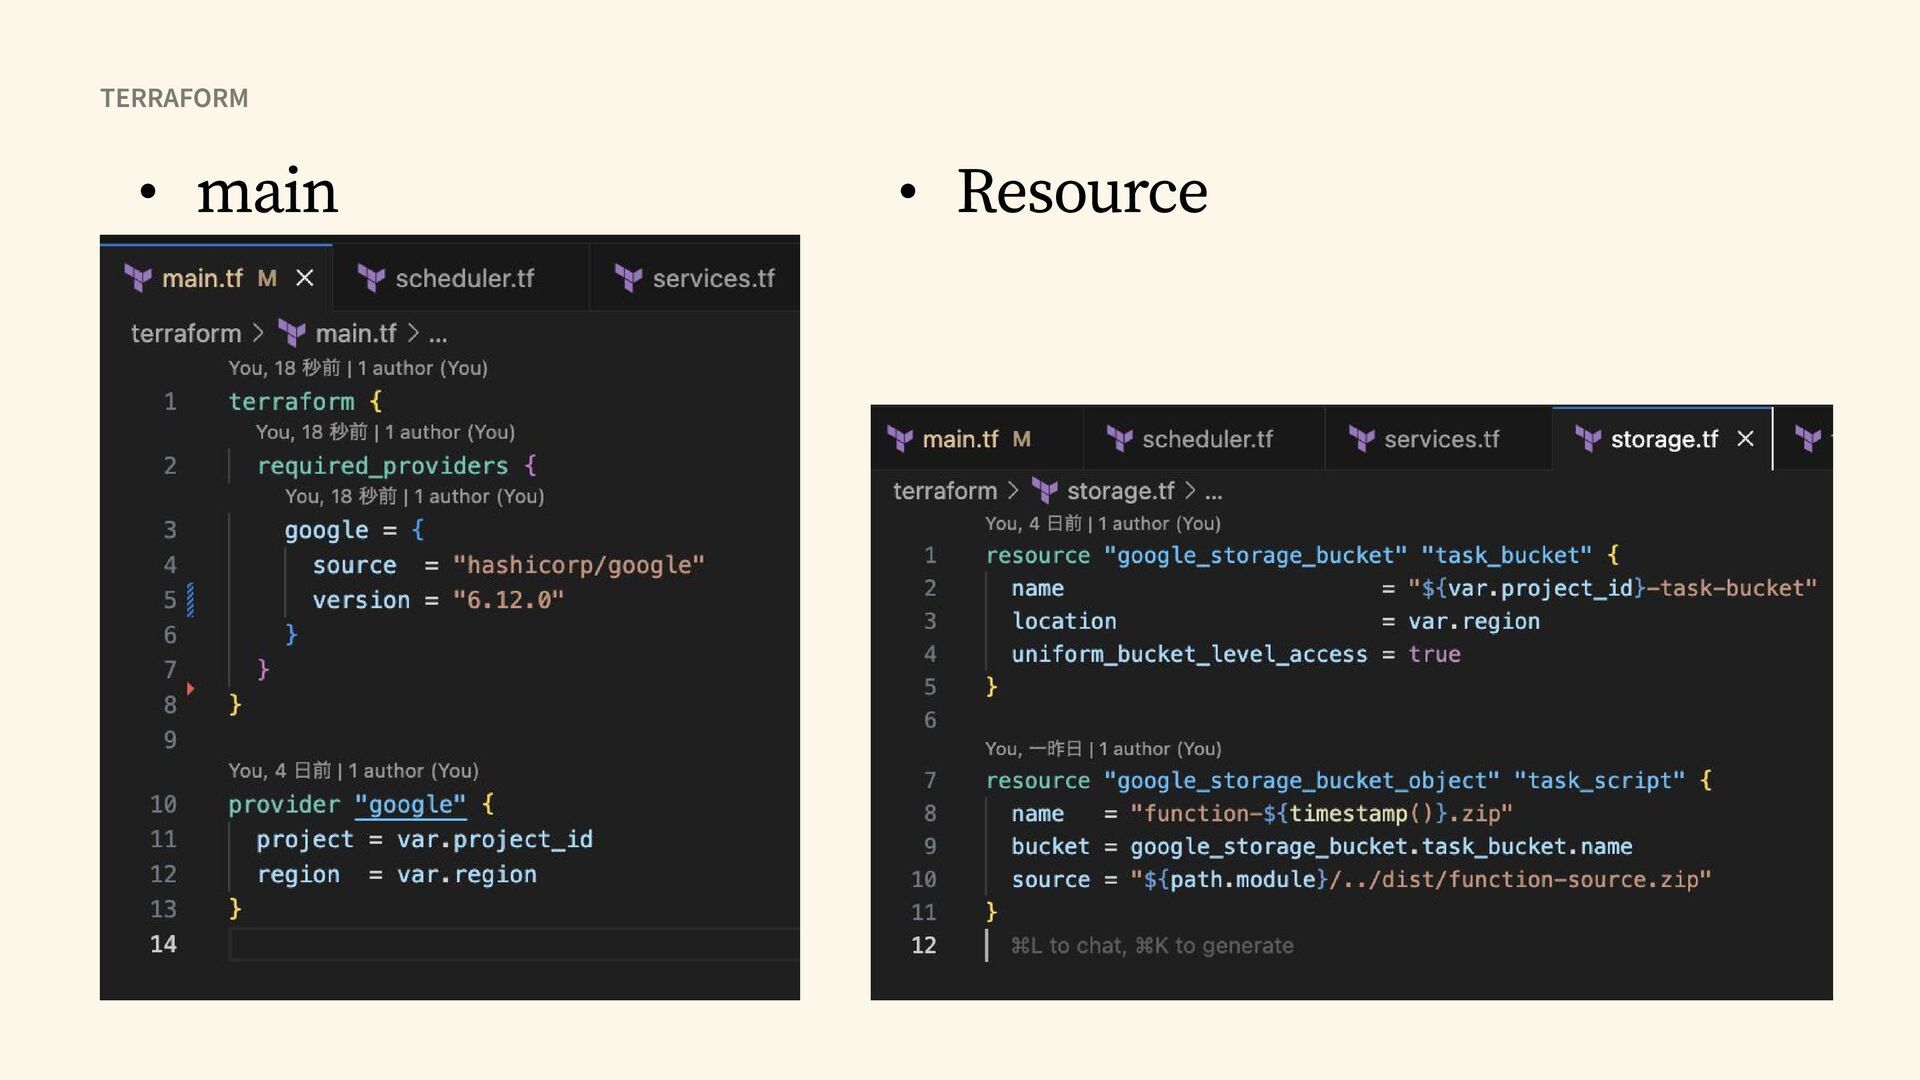This screenshot has height=1080, width=1920.
Task: Click "task_bucket" resource name
Action: point(1506,556)
